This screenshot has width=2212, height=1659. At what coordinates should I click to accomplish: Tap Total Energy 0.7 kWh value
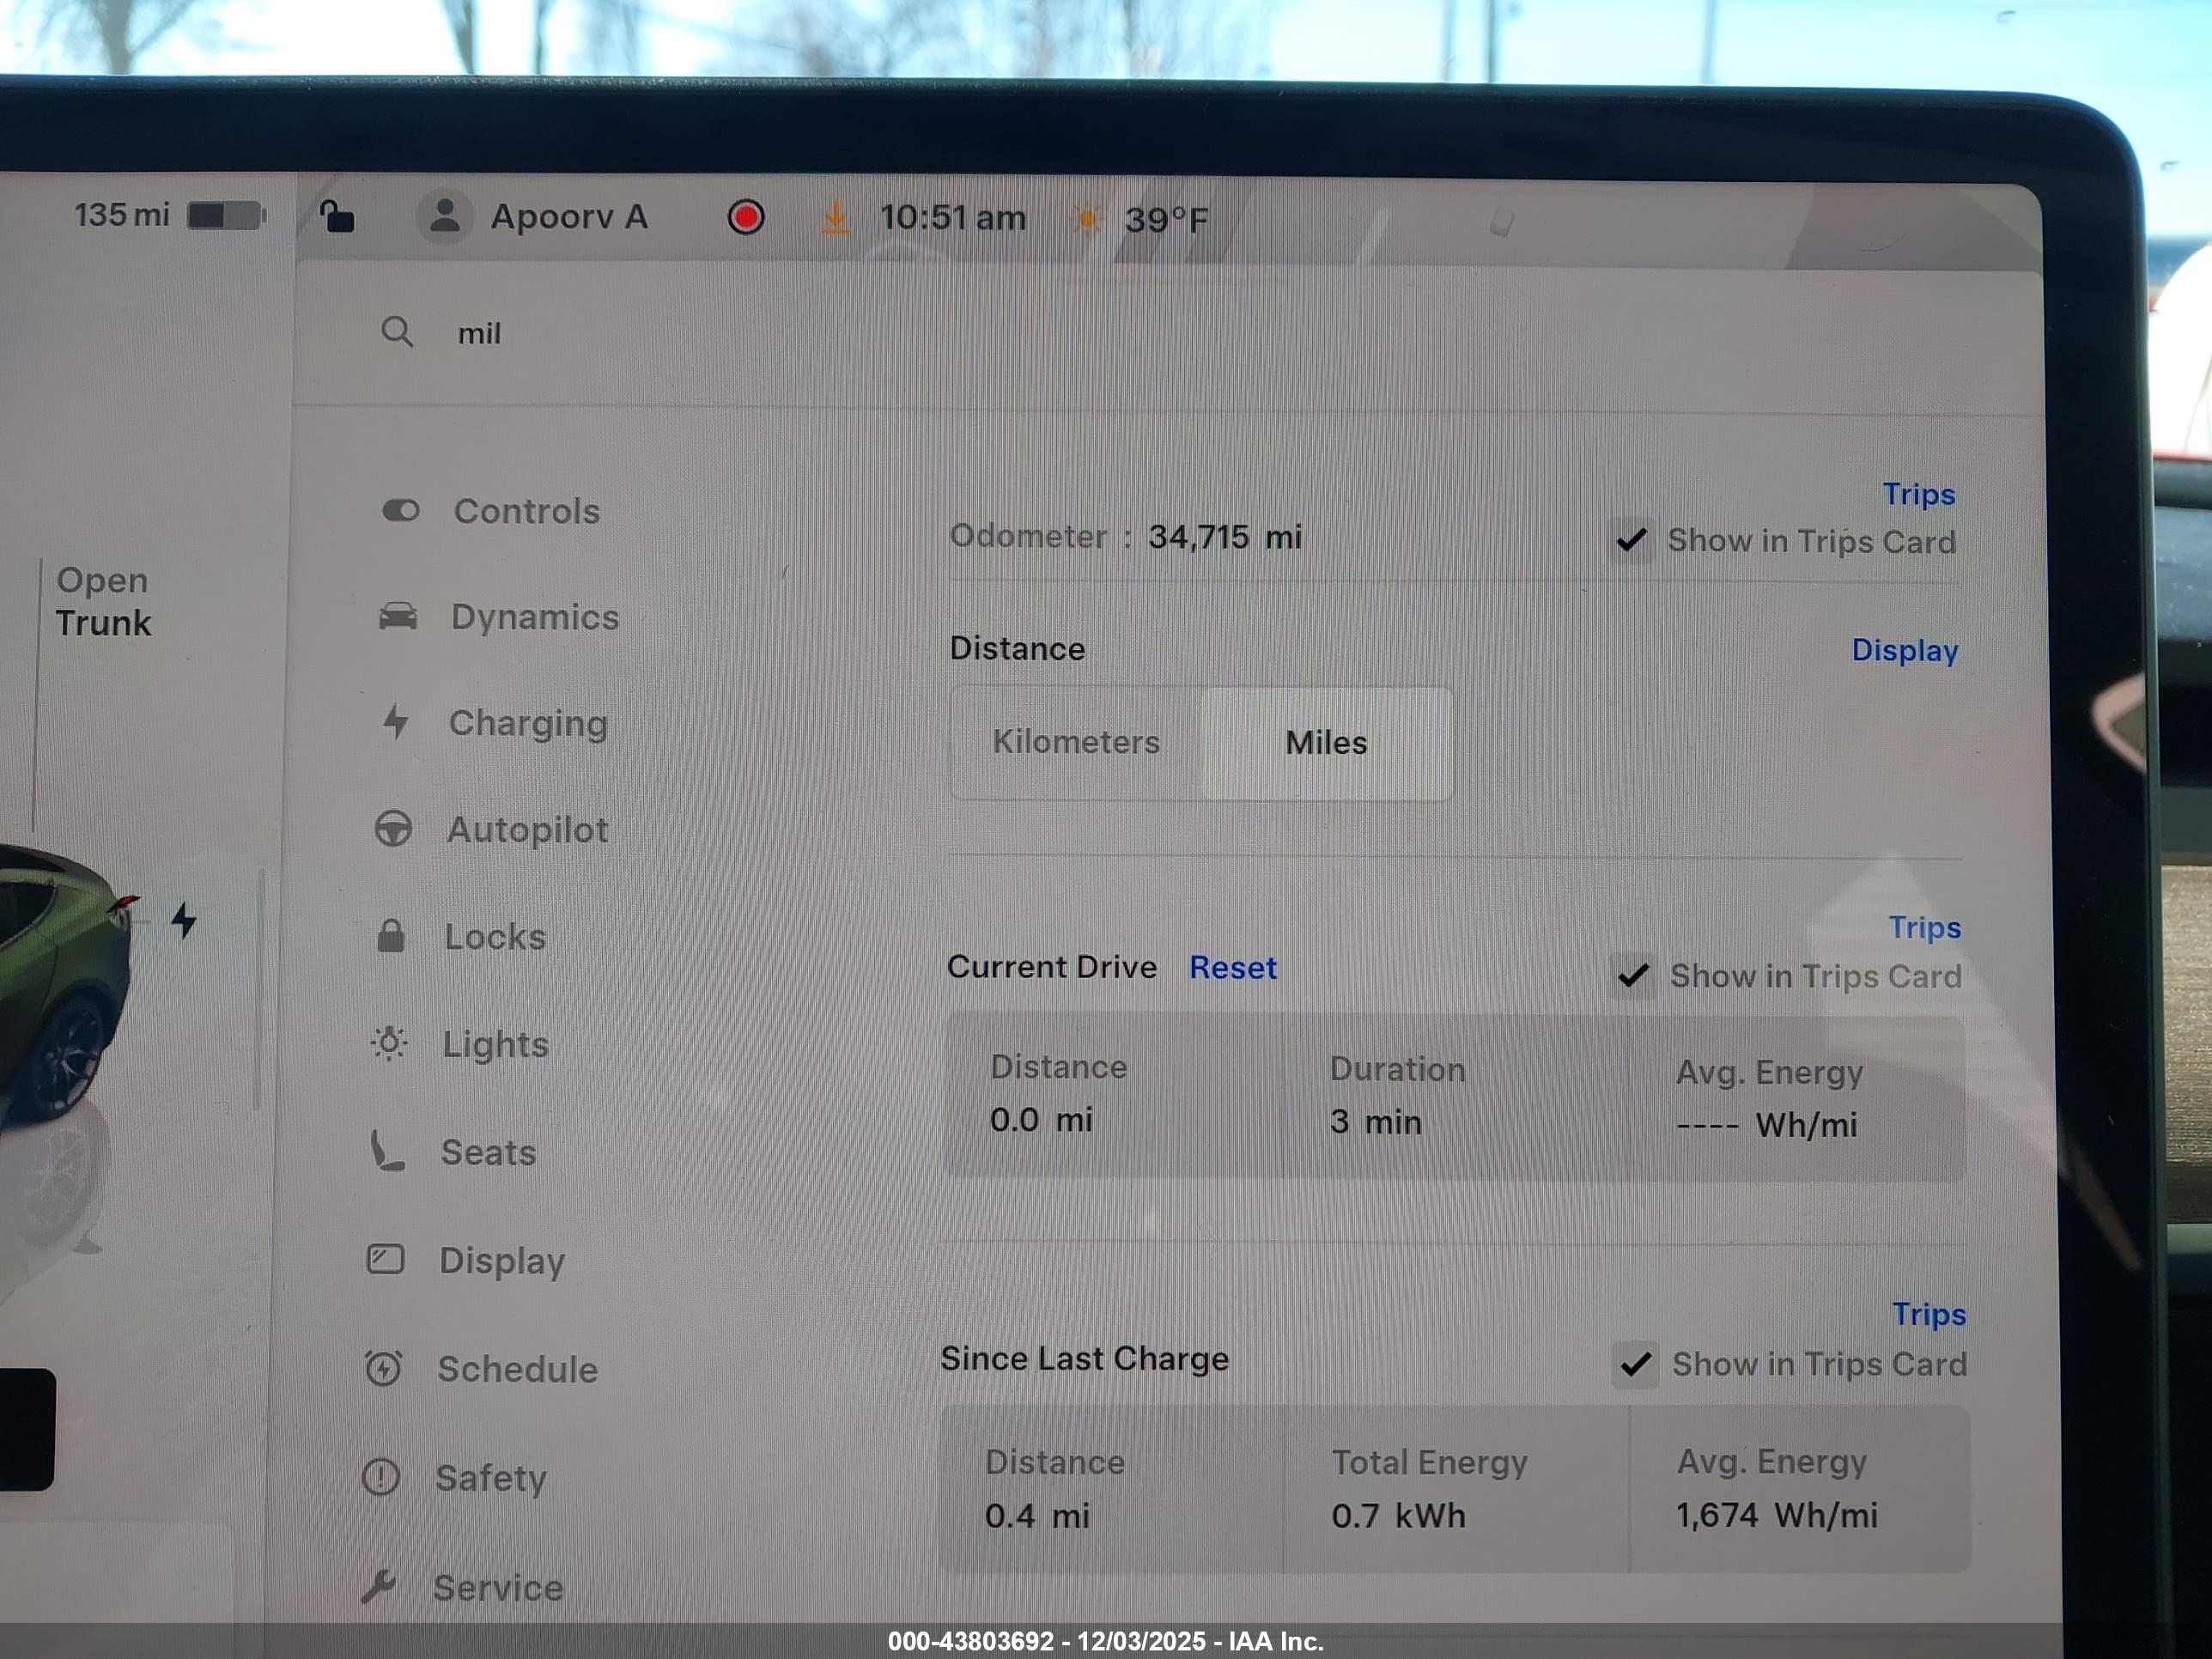tap(1398, 1515)
